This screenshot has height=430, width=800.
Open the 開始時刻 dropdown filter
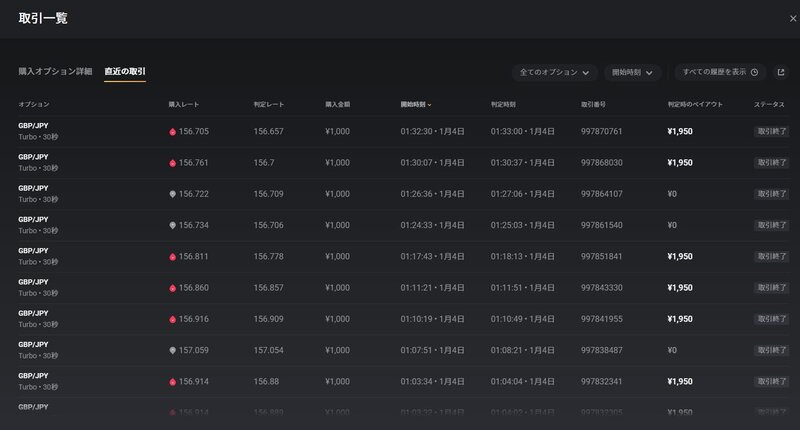pos(632,72)
